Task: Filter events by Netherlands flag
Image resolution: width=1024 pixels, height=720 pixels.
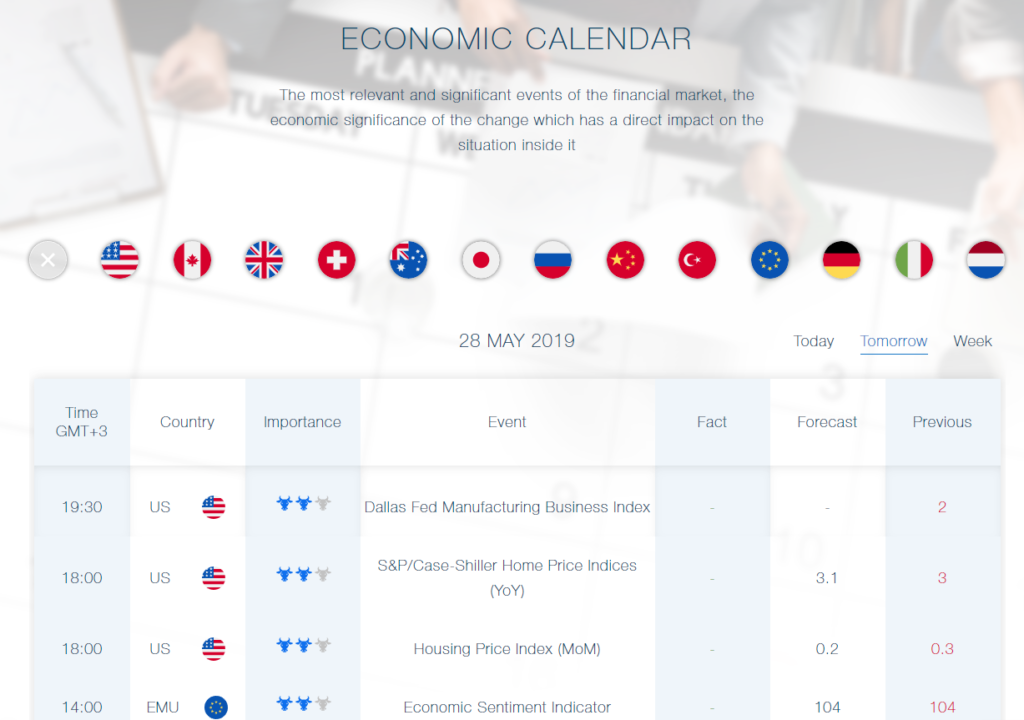Action: tap(985, 260)
